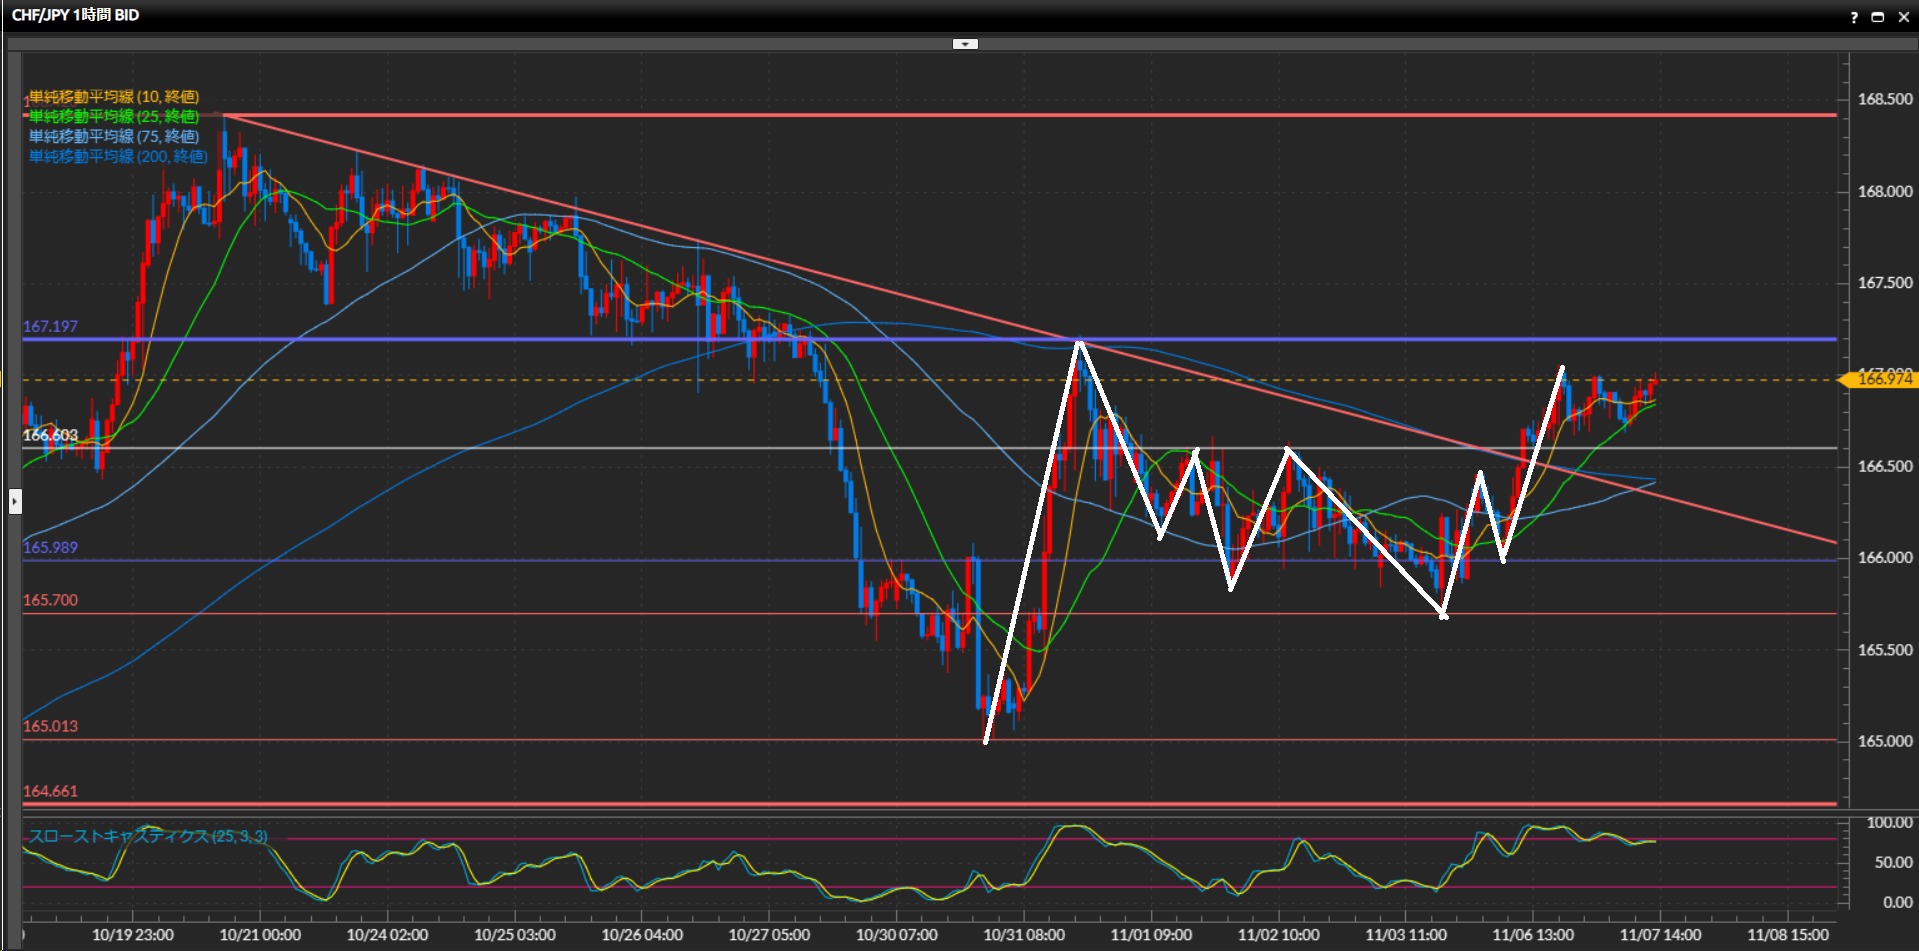Open the Slow Stochastics (25, 3, 3) indicator label

point(148,836)
